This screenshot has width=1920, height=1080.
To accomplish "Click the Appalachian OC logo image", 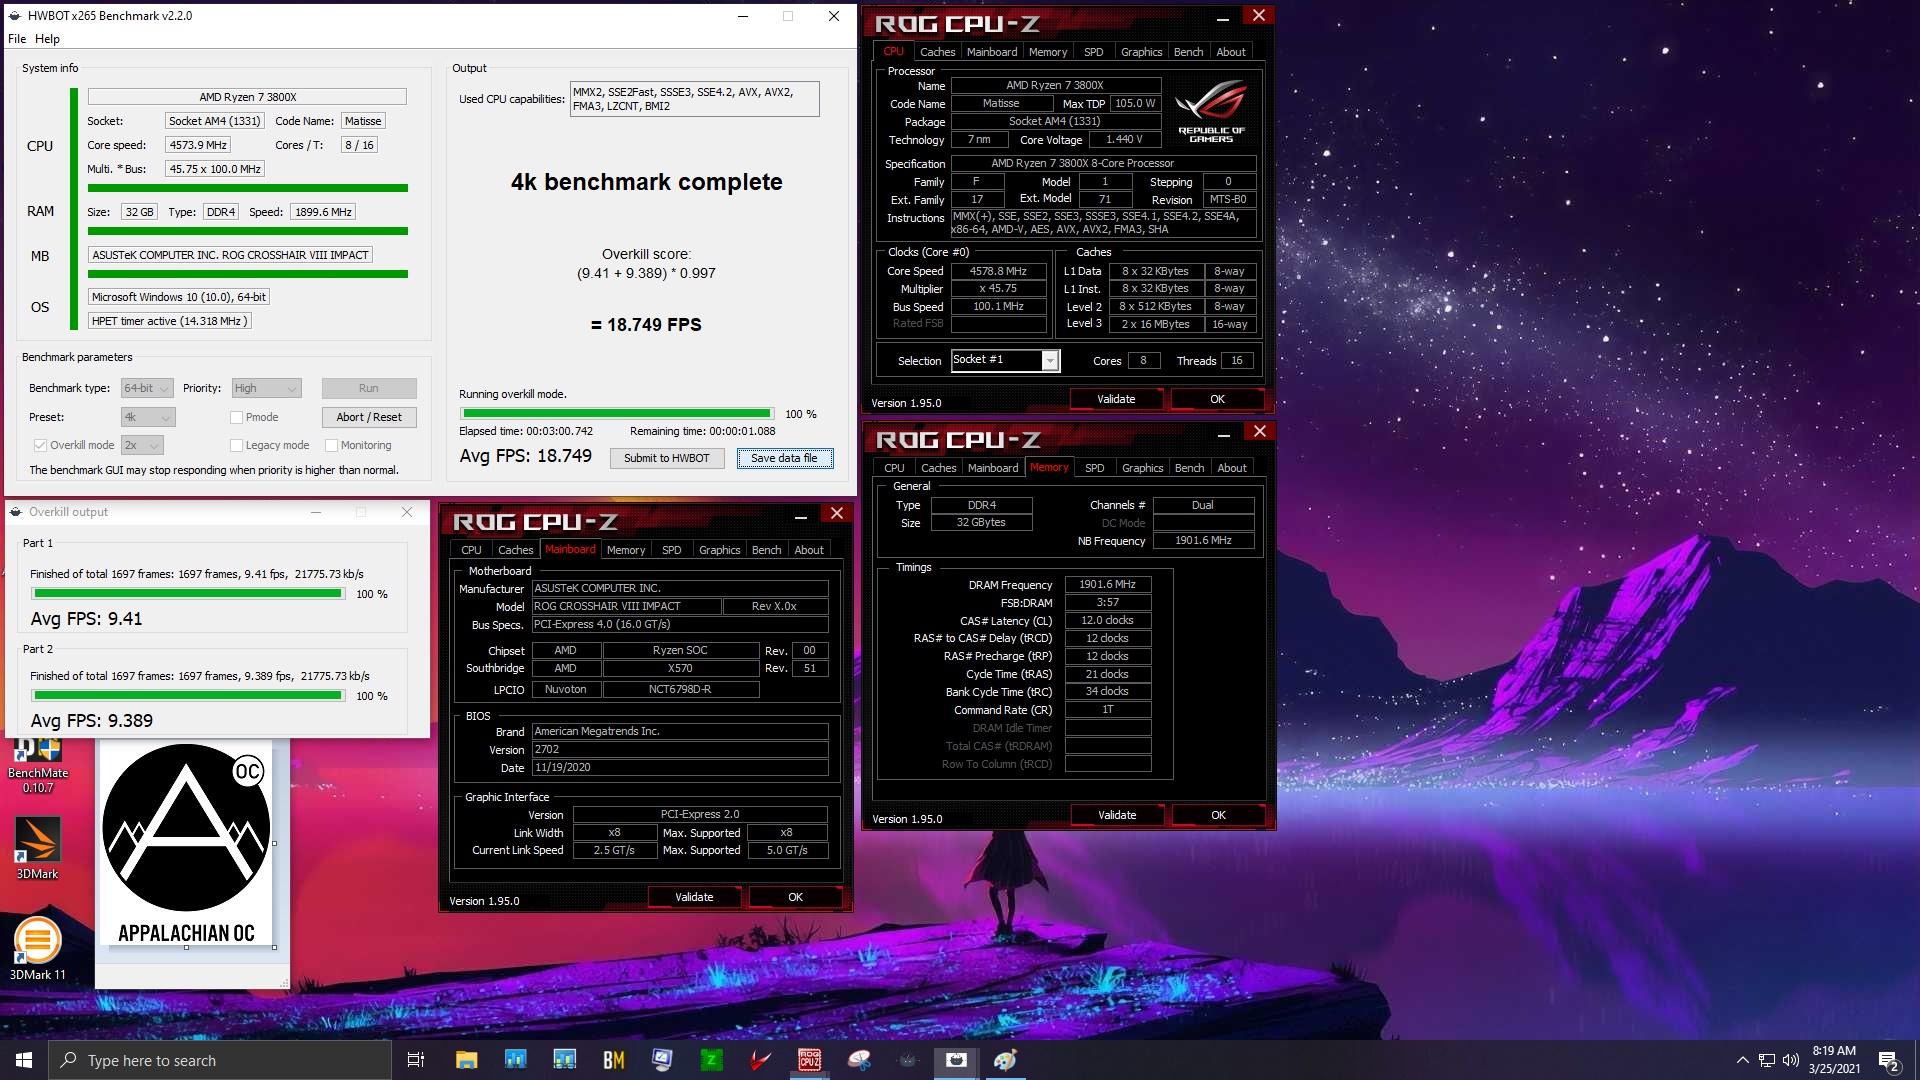I will click(187, 845).
